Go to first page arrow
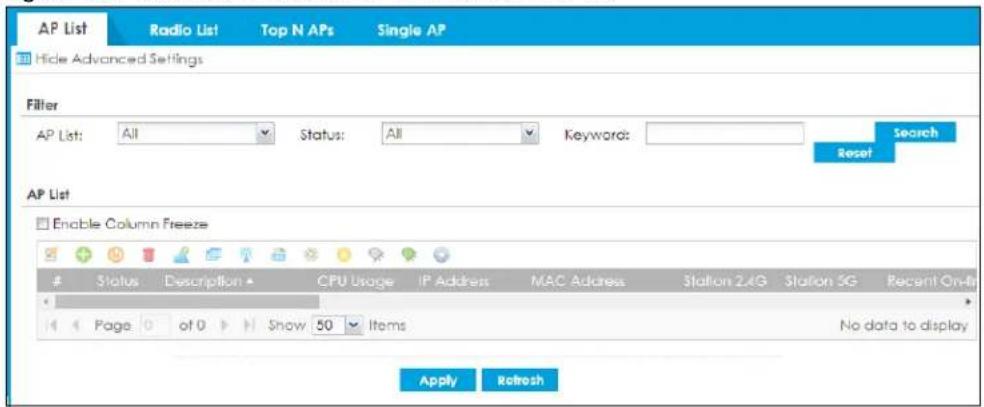Screen dimensions: 984x407 [x=51, y=326]
